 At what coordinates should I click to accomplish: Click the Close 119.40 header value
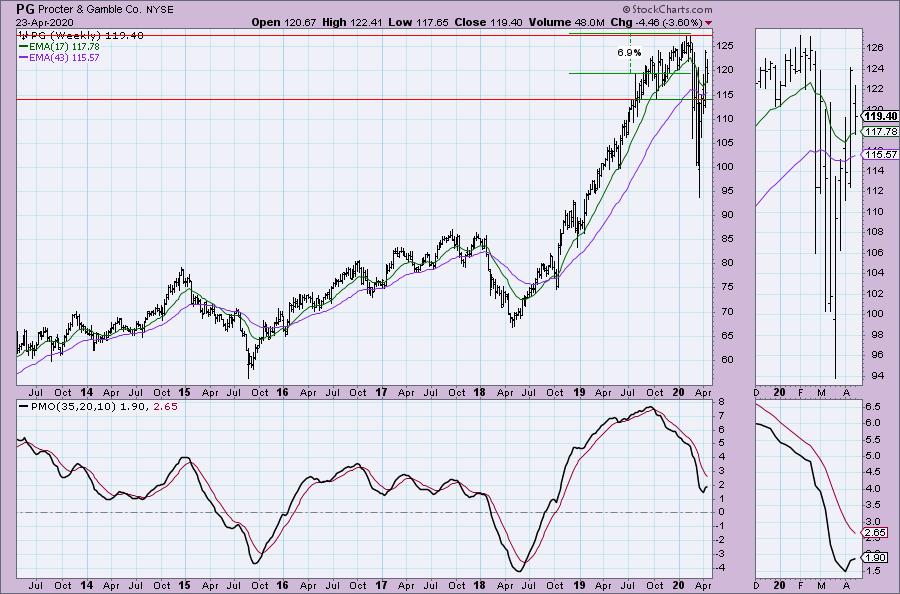pyautogui.click(x=488, y=22)
